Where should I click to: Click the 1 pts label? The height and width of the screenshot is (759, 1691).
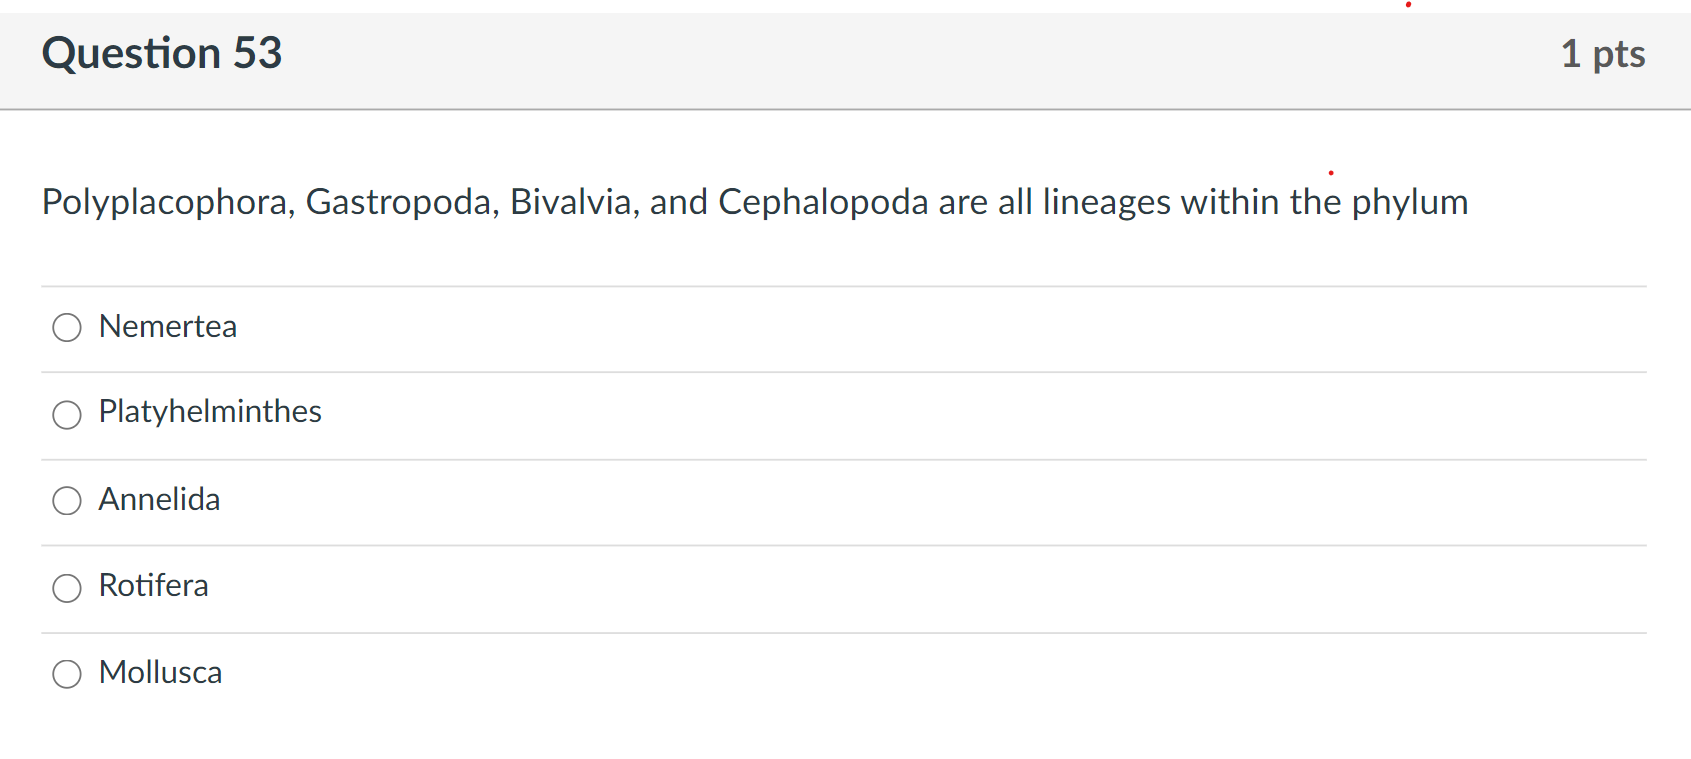click(1603, 55)
